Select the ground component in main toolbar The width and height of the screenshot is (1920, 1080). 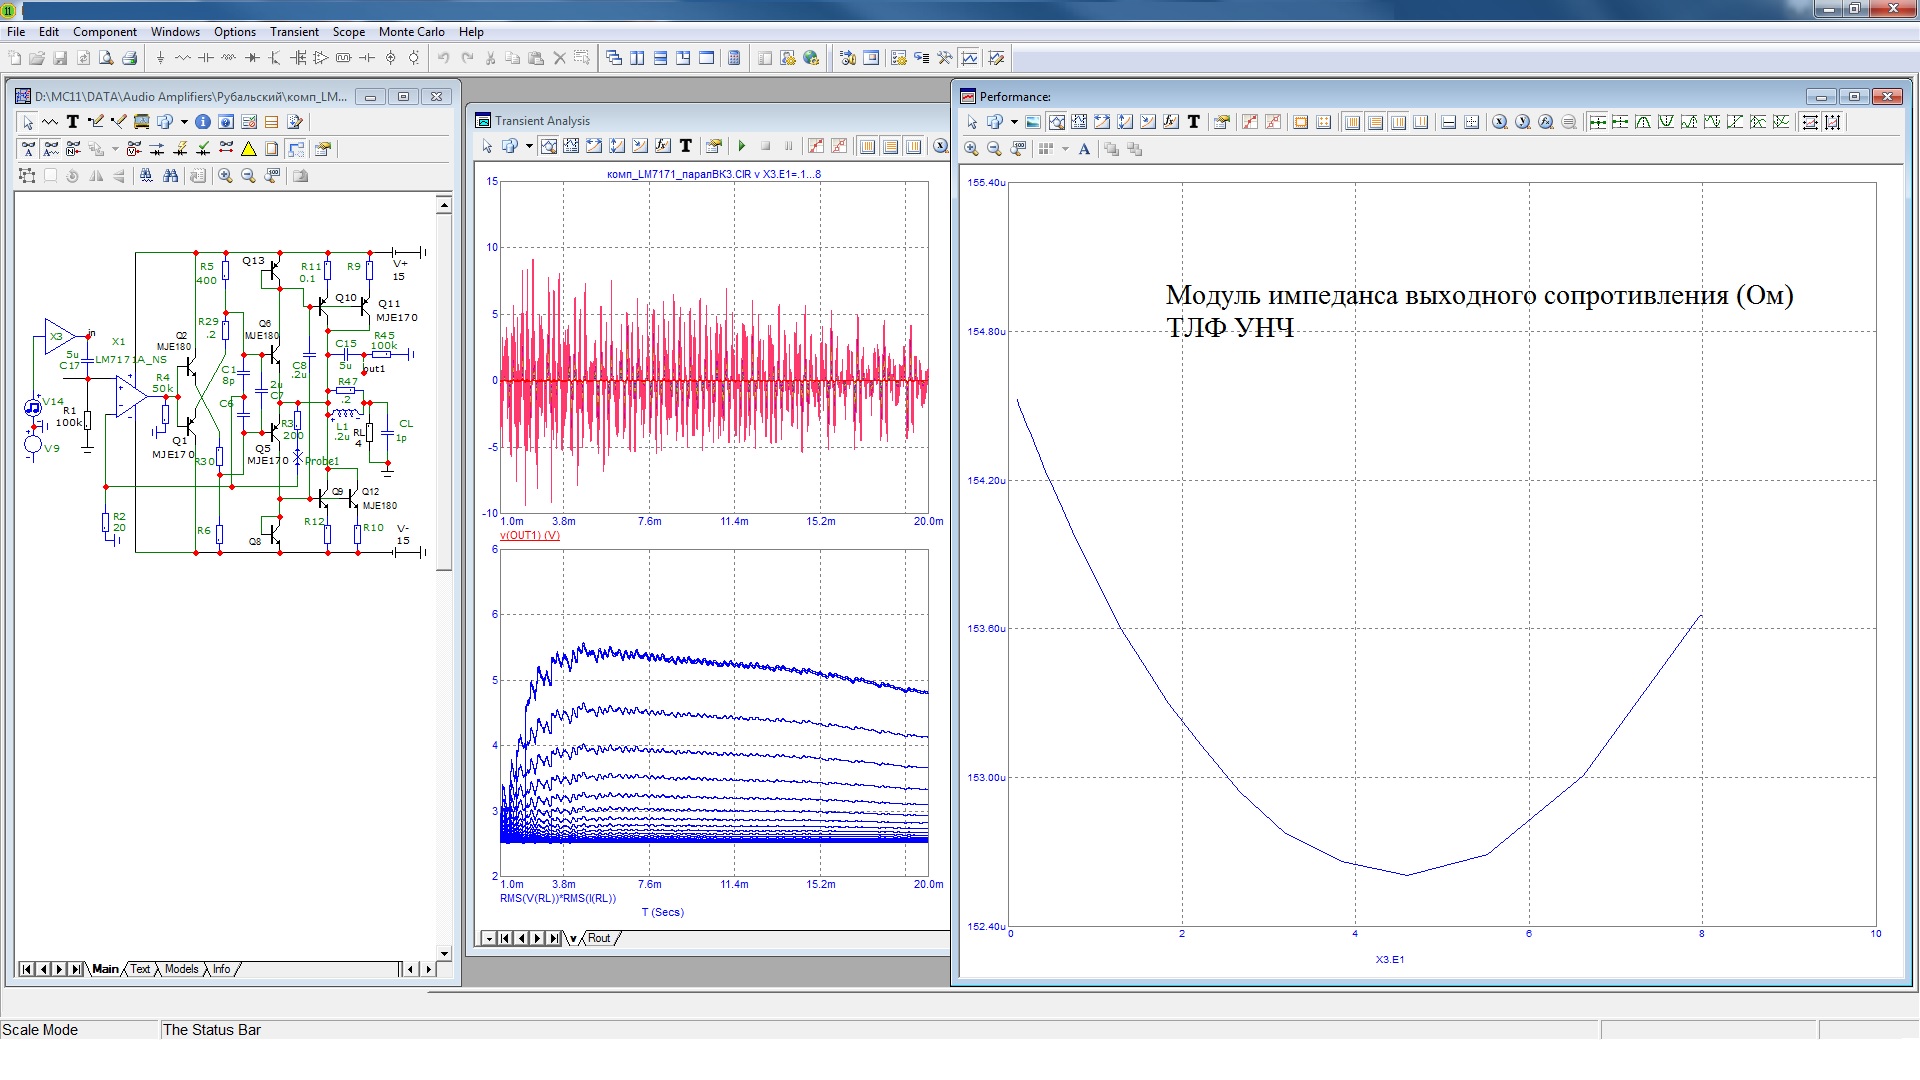coord(160,58)
